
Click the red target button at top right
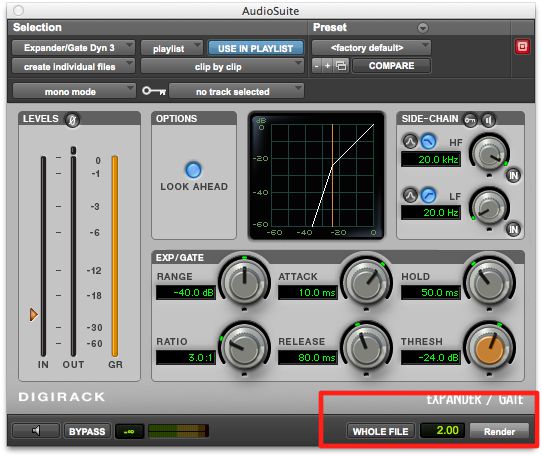point(522,46)
